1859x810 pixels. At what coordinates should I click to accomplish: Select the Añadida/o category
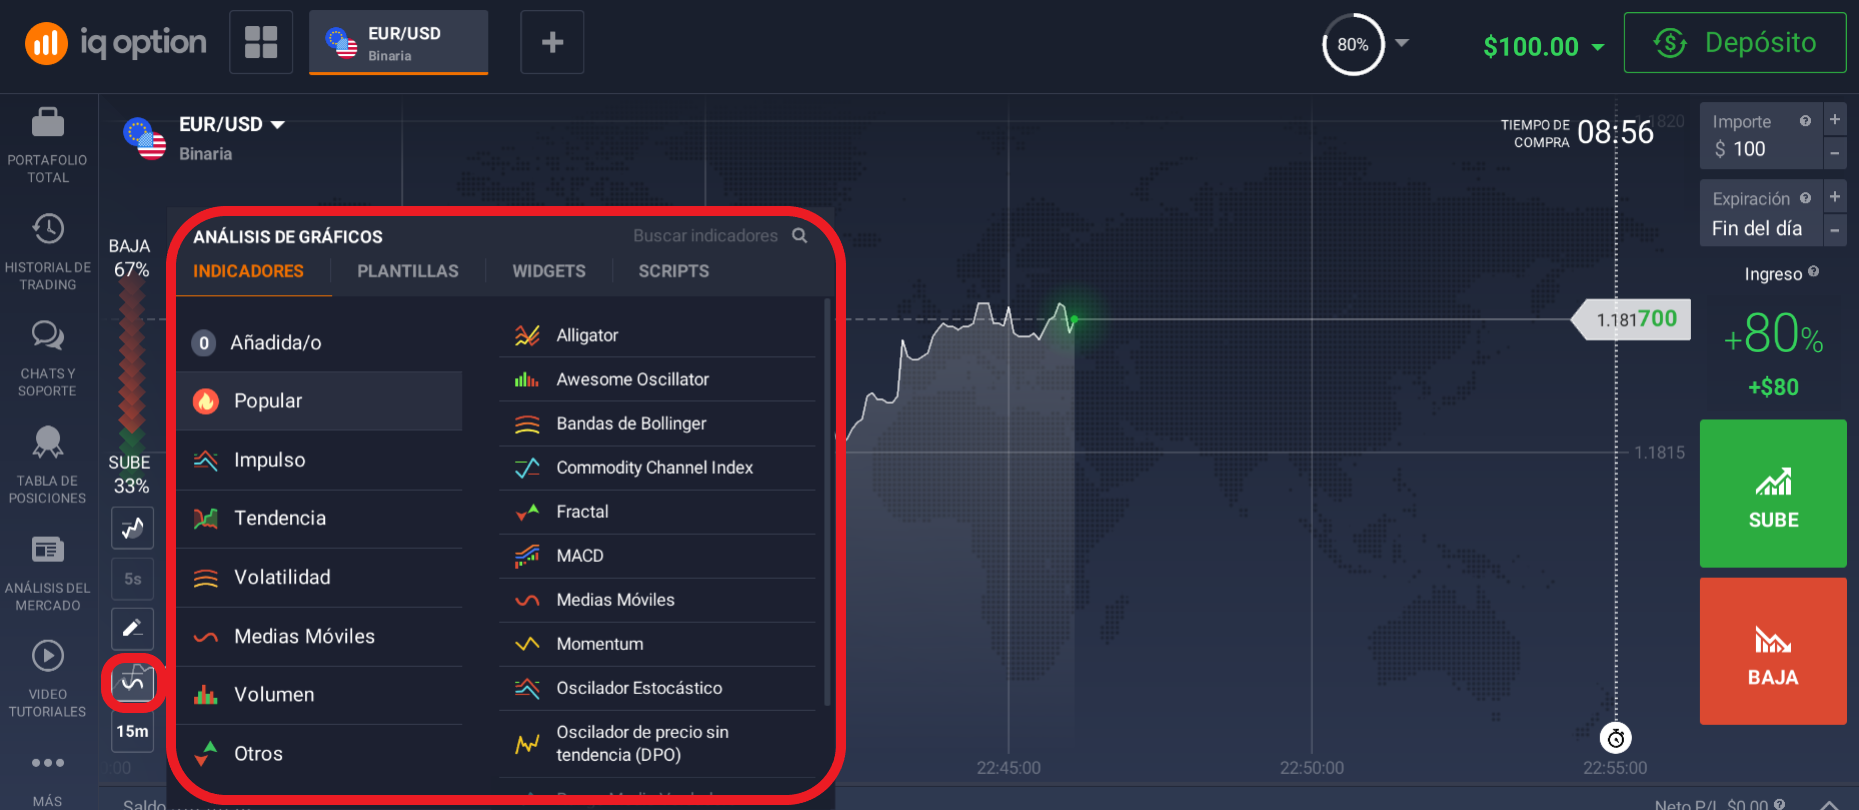[319, 343]
